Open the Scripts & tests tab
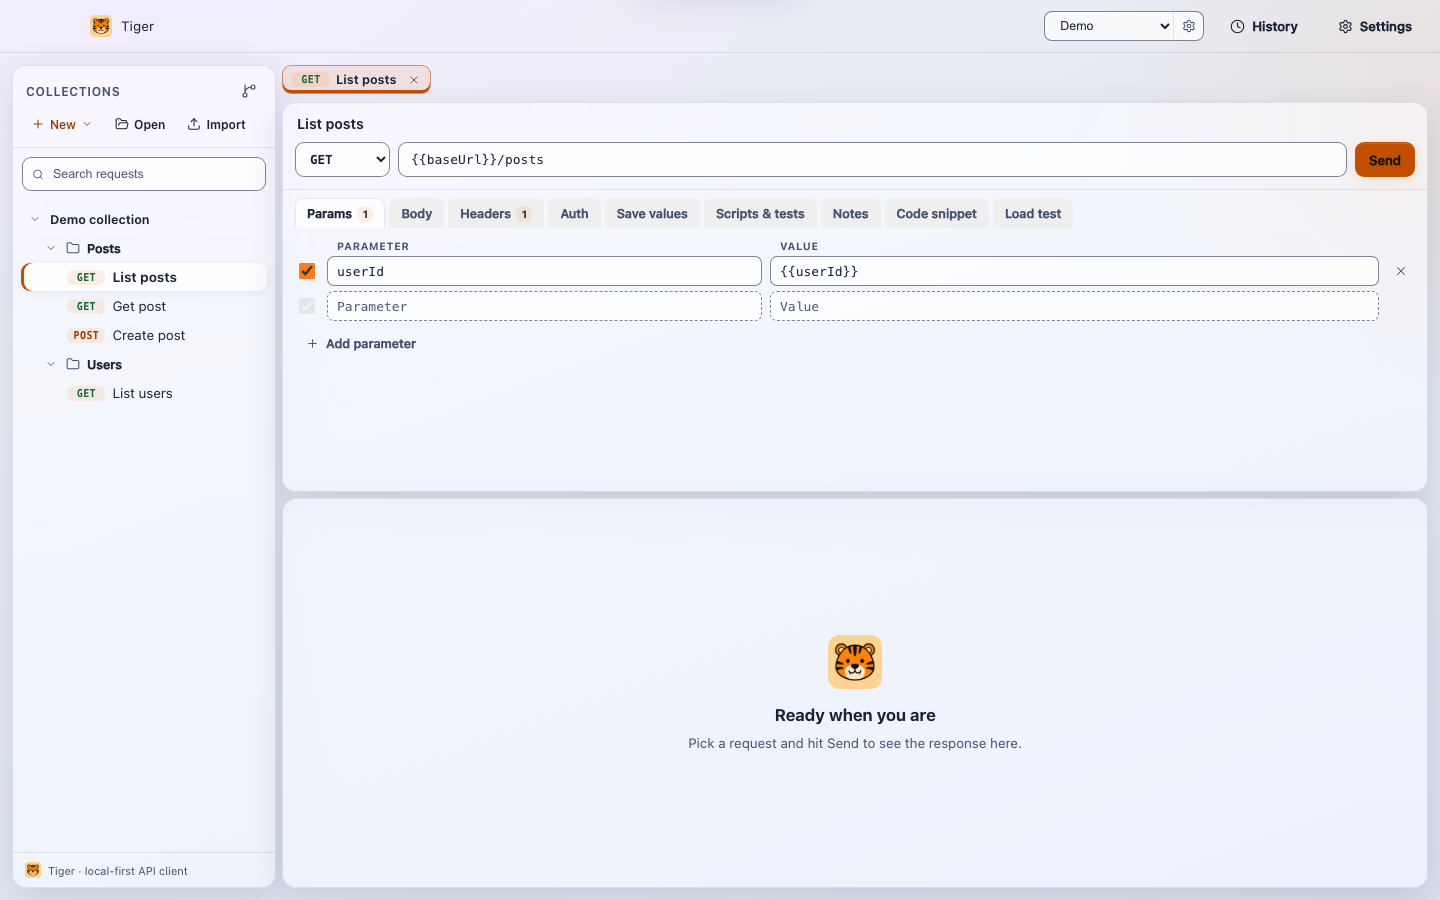Viewport: 1440px width, 900px height. point(760,214)
